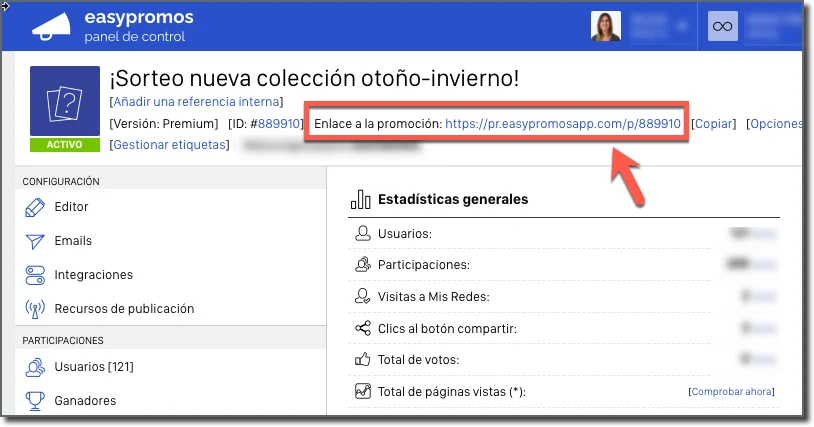This screenshot has width=814, height=427.
Task: Click the PARTICIPACIONES section header
Action: [x=63, y=341]
